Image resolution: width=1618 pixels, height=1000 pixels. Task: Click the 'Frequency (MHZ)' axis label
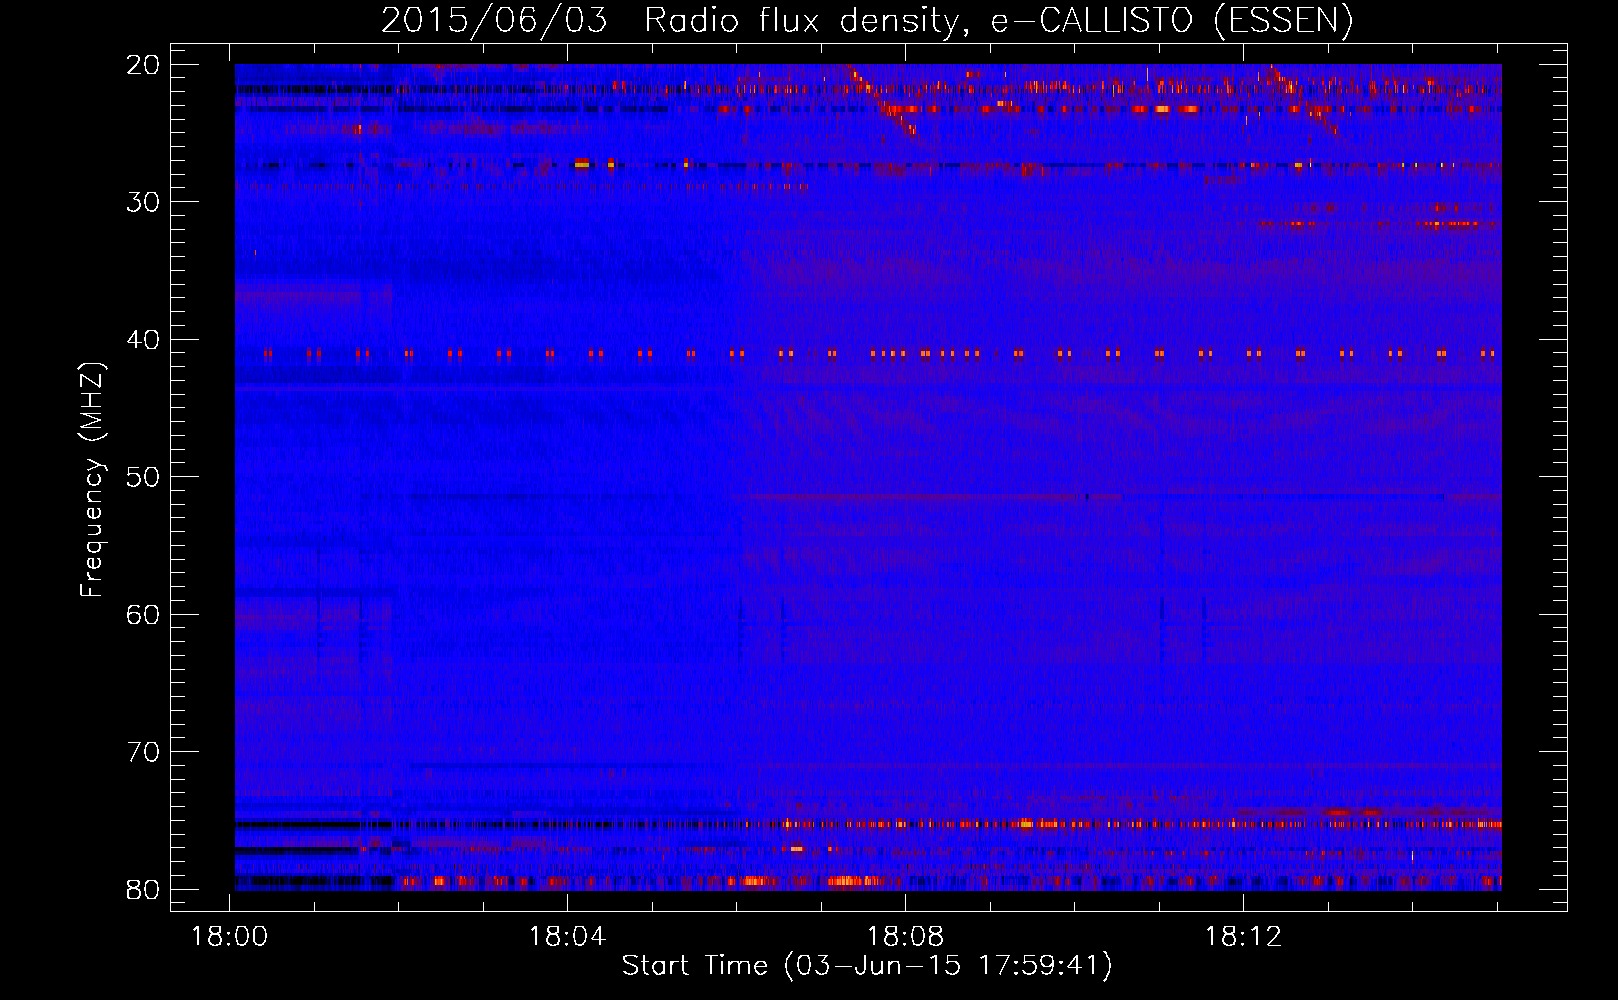92,480
